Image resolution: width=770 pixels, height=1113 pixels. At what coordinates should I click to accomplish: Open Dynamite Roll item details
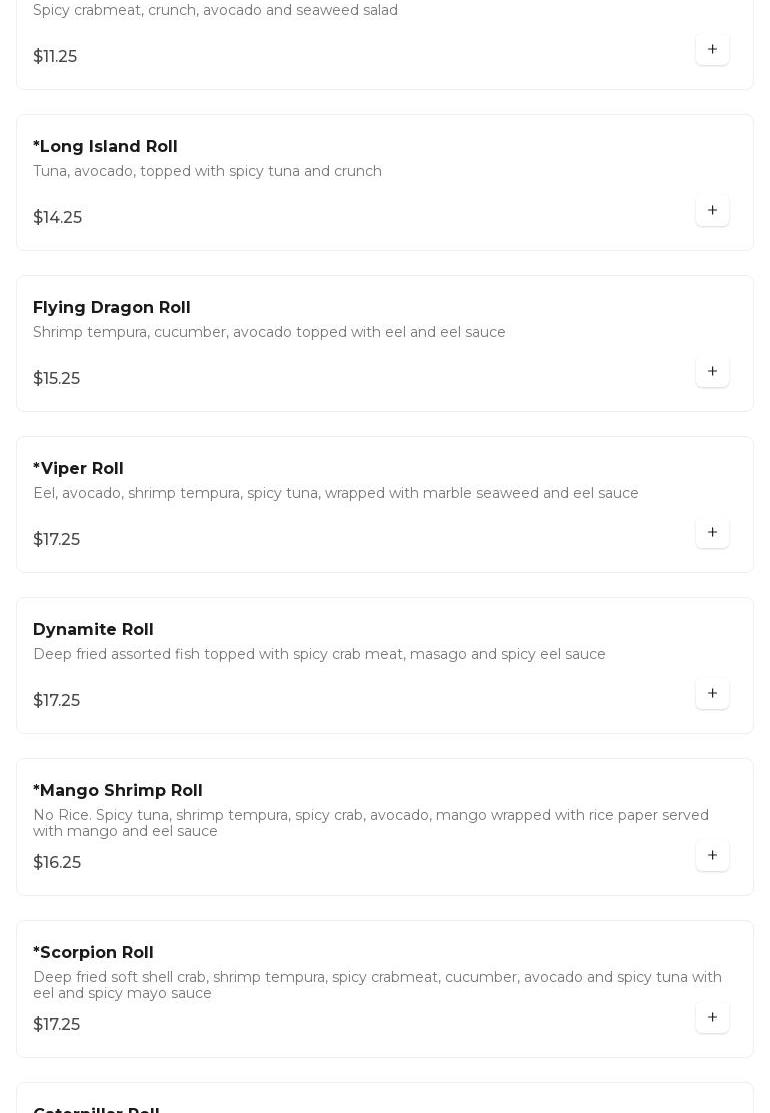(93, 630)
